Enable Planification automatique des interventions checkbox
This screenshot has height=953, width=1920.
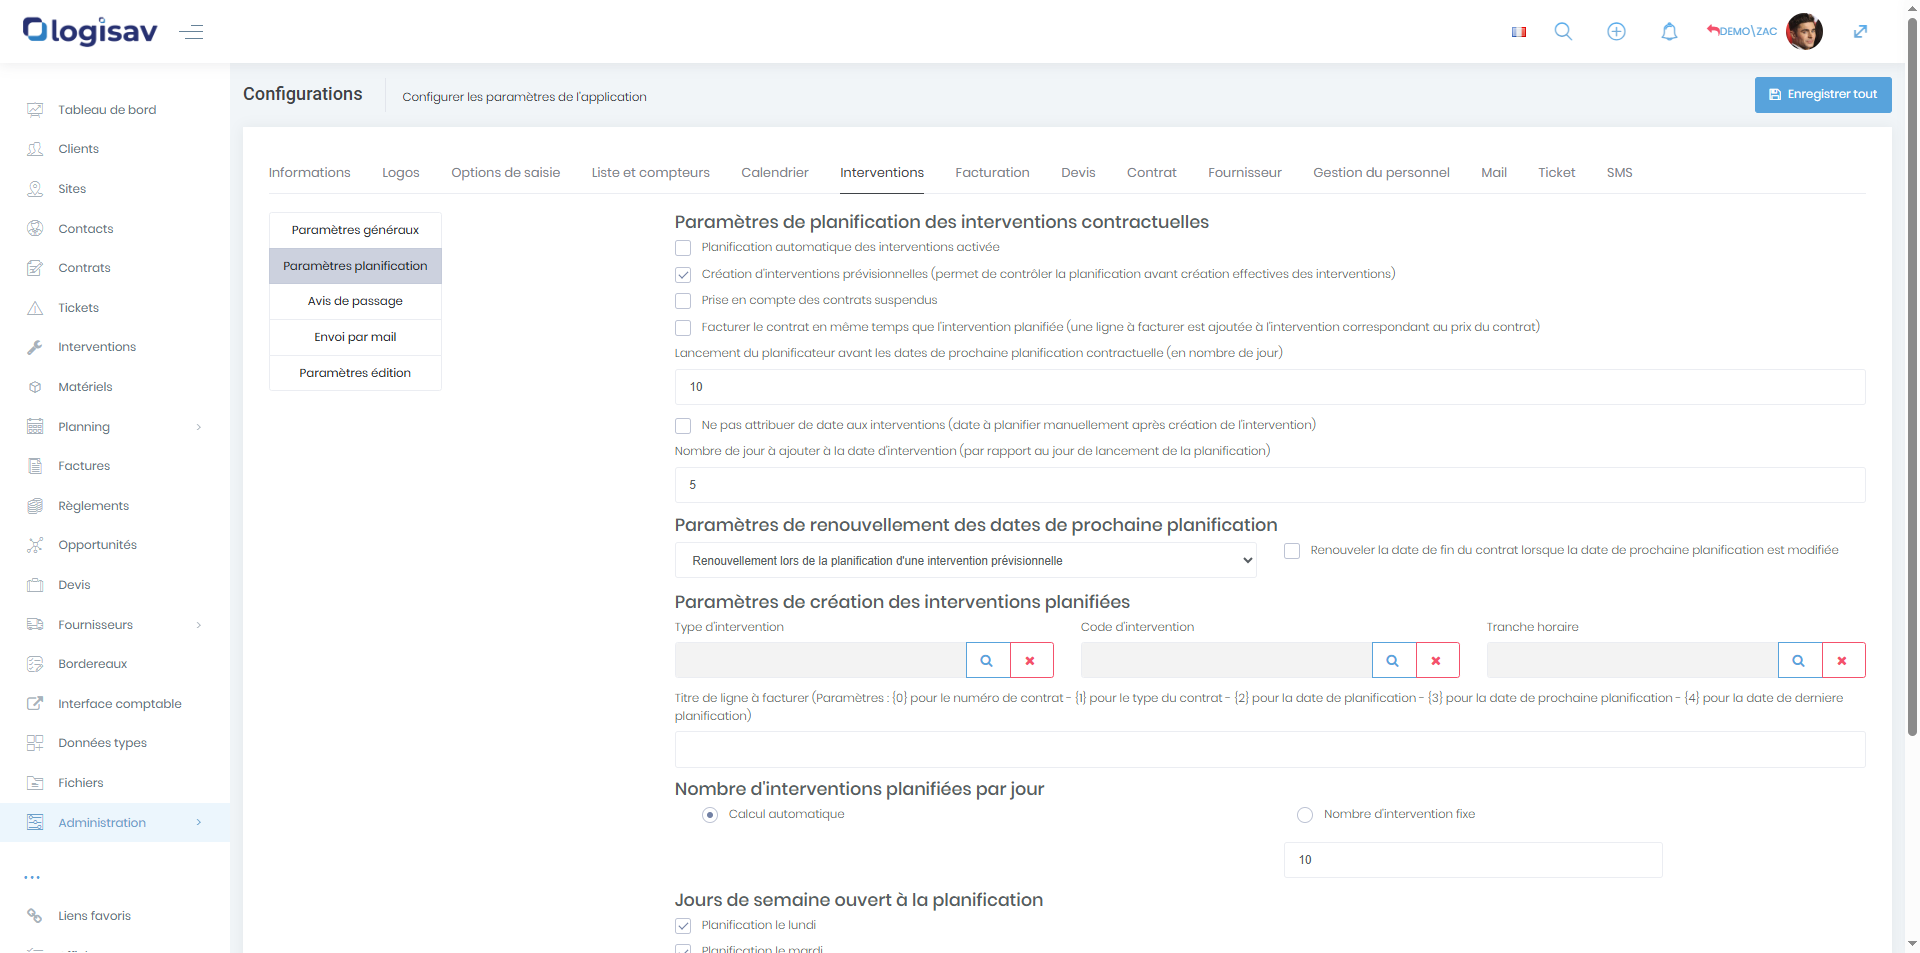click(683, 248)
